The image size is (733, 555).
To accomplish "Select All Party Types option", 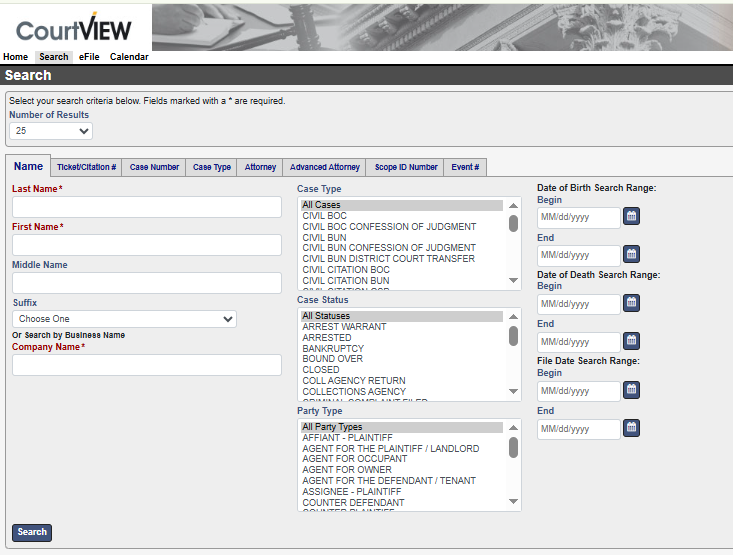I will coord(402,427).
